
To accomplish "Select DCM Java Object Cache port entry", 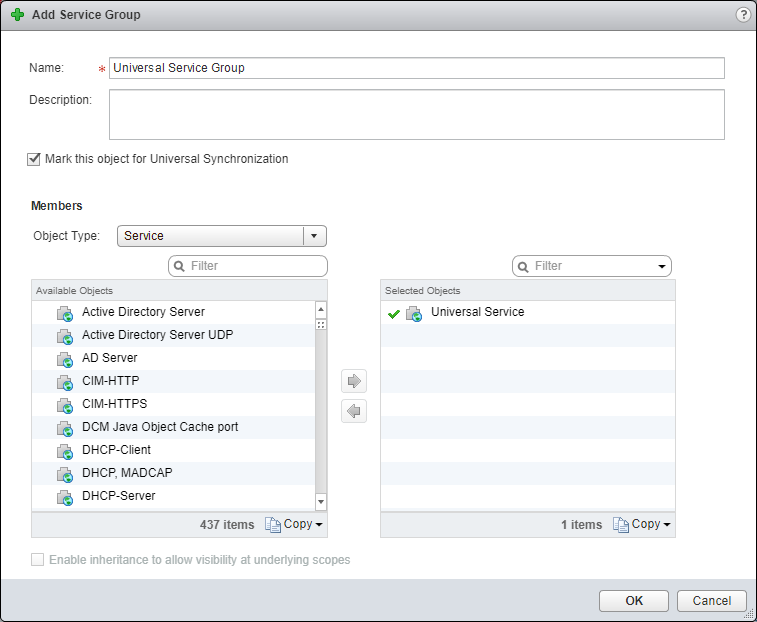I will (160, 427).
